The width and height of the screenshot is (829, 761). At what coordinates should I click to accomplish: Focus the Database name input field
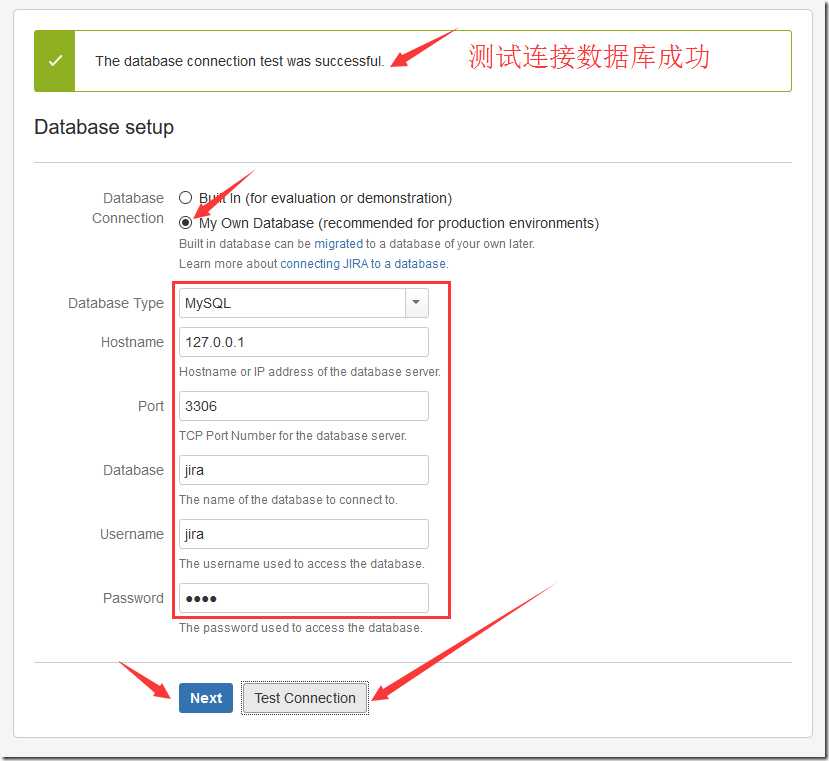303,470
